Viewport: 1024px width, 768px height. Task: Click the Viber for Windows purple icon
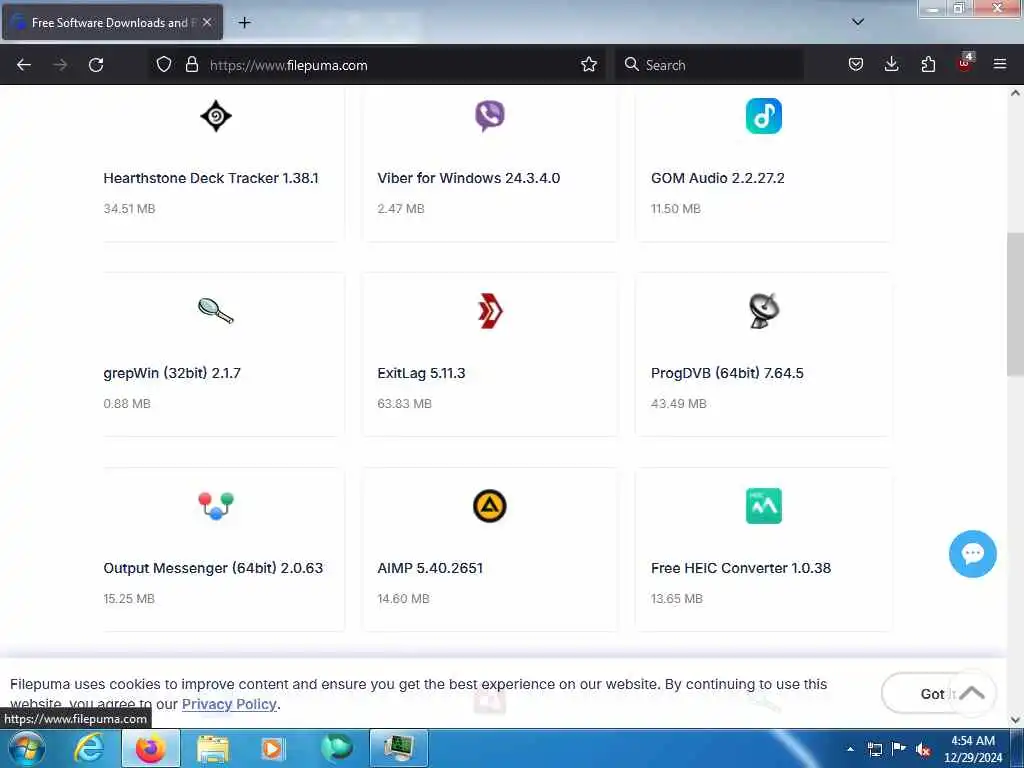click(489, 116)
